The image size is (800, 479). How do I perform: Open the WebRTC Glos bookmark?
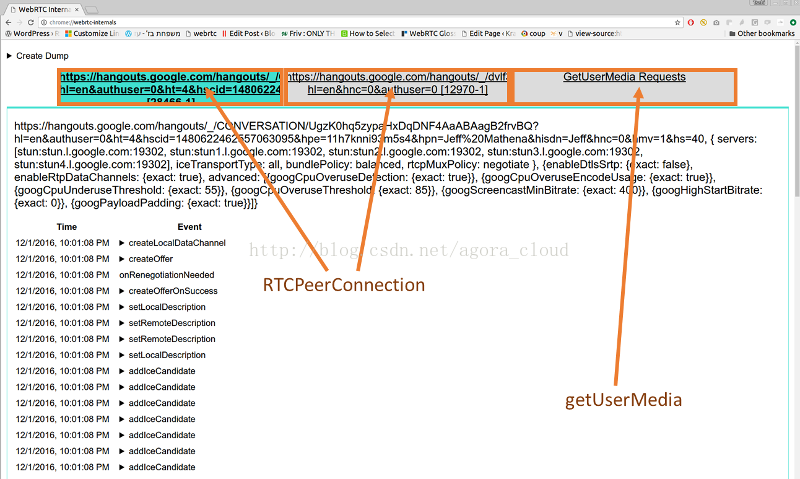point(428,34)
